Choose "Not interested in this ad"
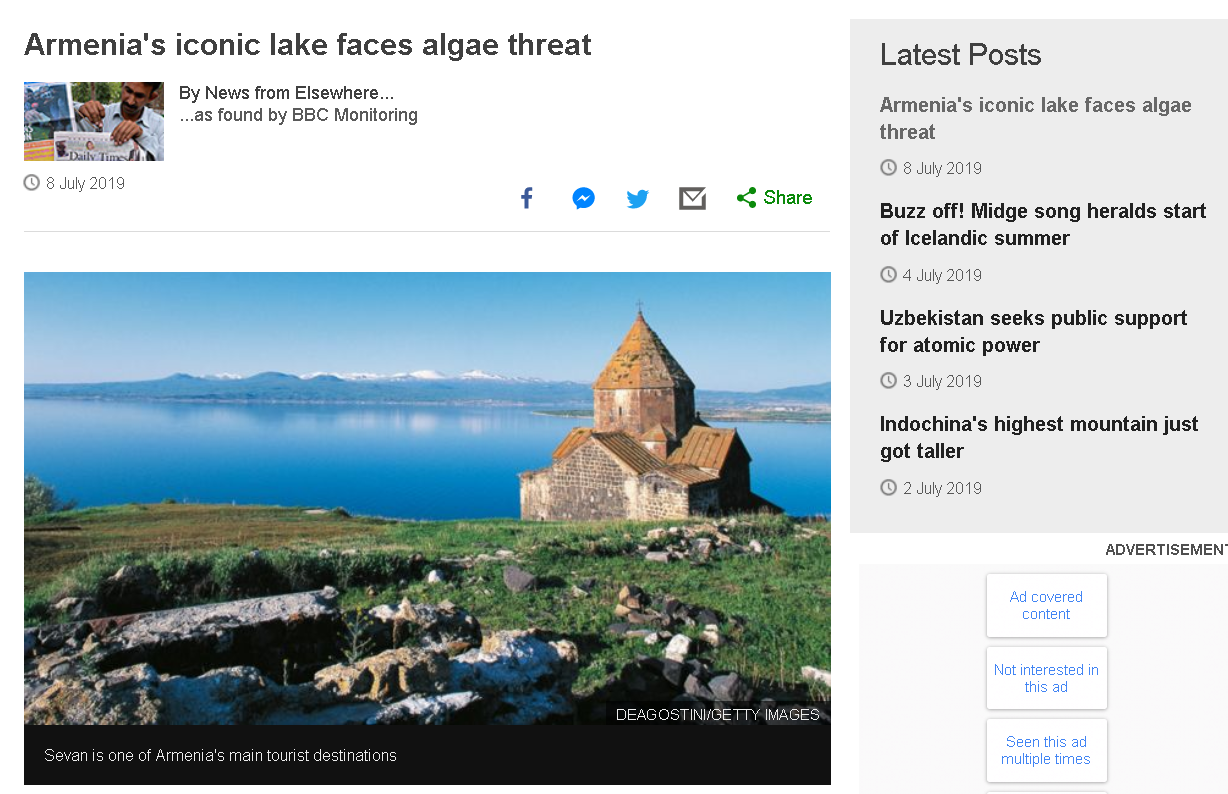This screenshot has height=794, width=1228. (x=1046, y=678)
